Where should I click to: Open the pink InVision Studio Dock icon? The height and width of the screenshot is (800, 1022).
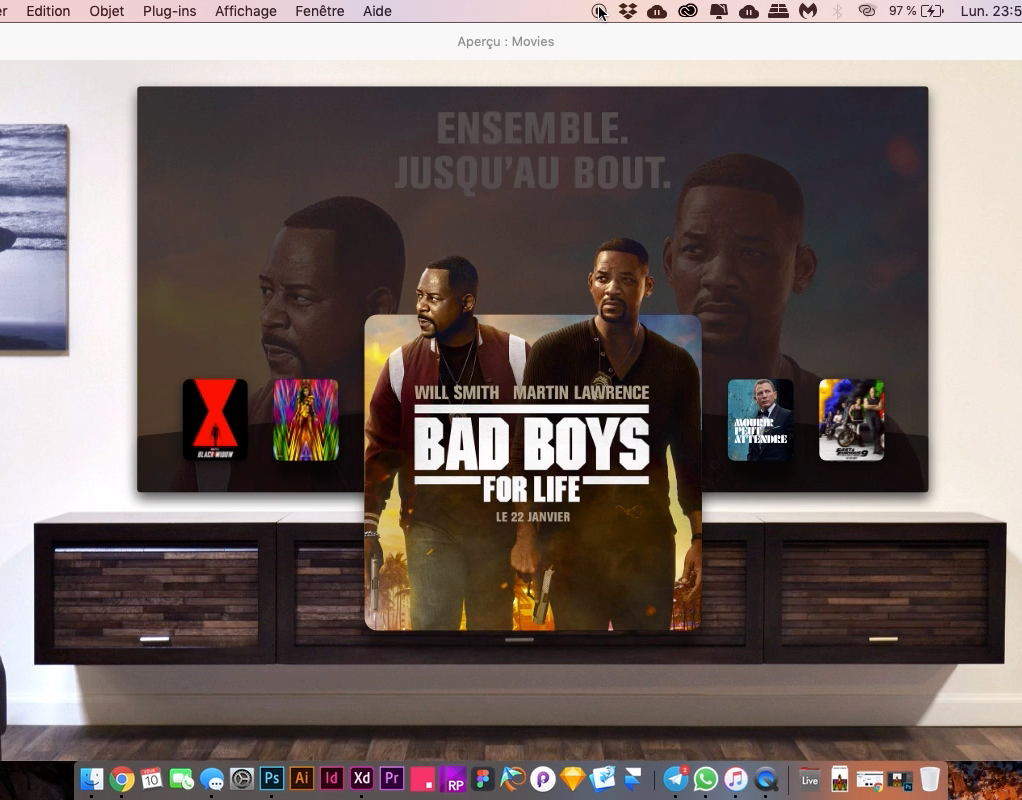(x=422, y=778)
